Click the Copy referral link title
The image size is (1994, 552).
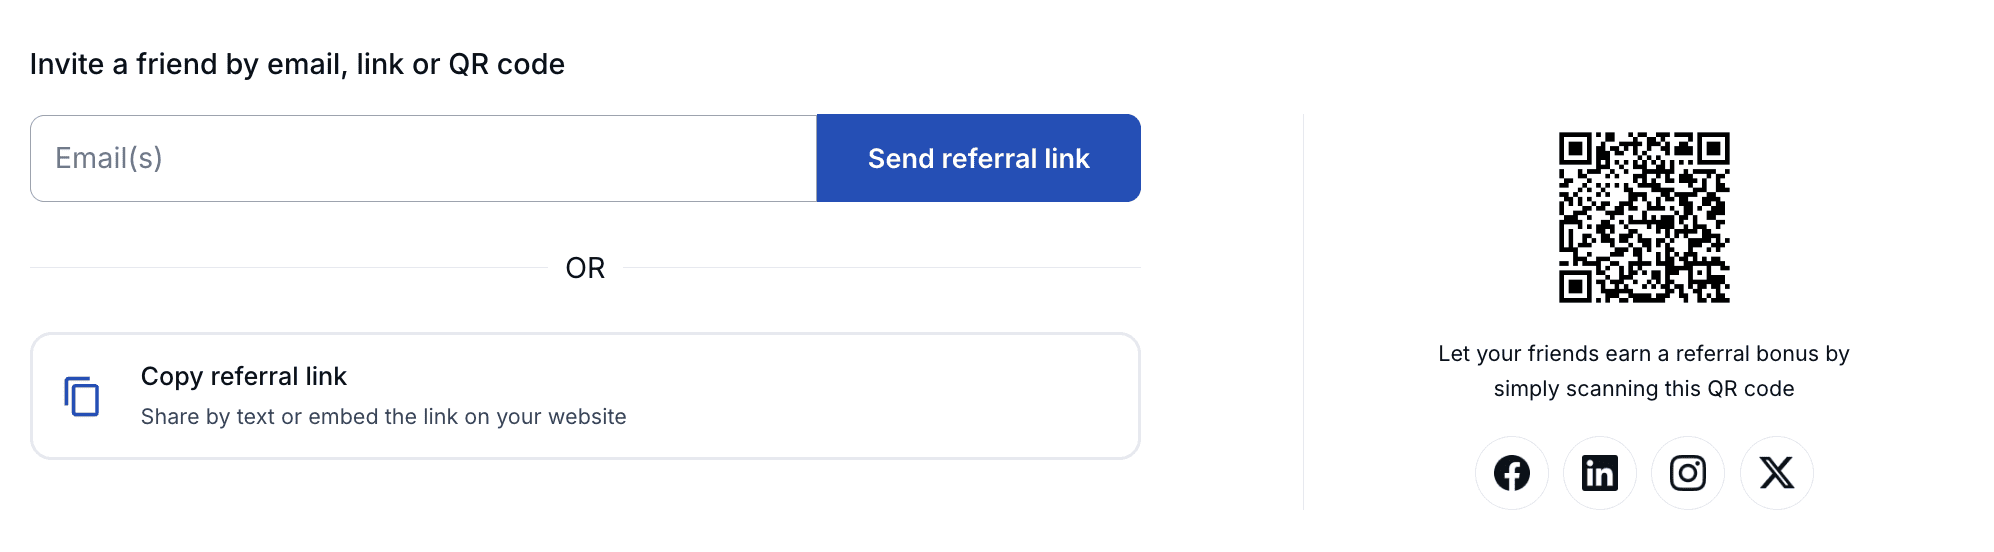point(243,376)
